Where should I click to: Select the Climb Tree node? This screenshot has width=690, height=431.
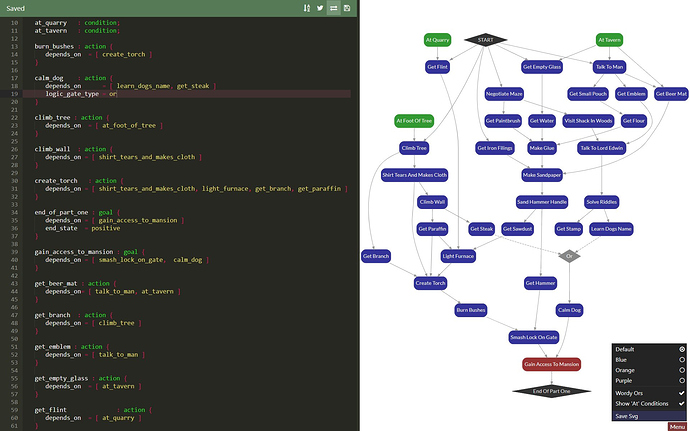click(414, 148)
